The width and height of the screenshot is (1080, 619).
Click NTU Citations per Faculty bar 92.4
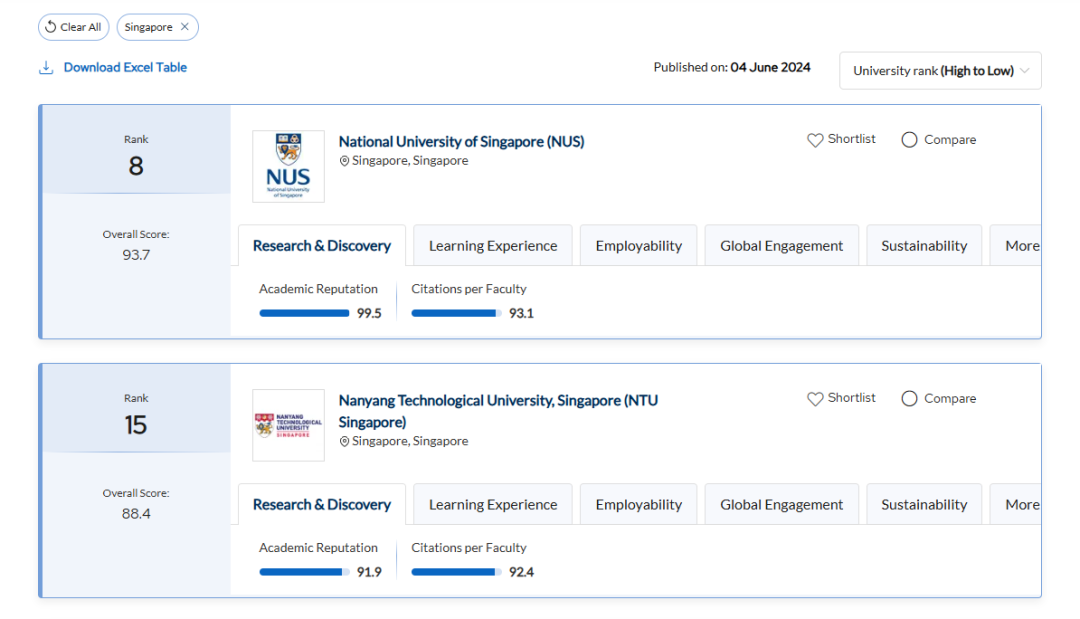[x=457, y=572]
